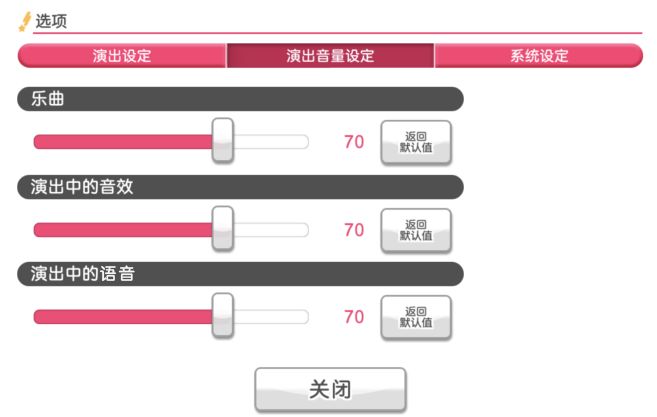Click the 演出中的音效 slider handle
The width and height of the screenshot is (657, 417).
pyautogui.click(x=222, y=228)
